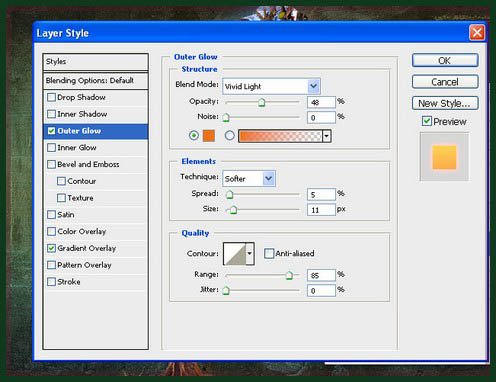Click the Noise slider handle
Image resolution: width=496 pixels, height=382 pixels.
(x=226, y=117)
